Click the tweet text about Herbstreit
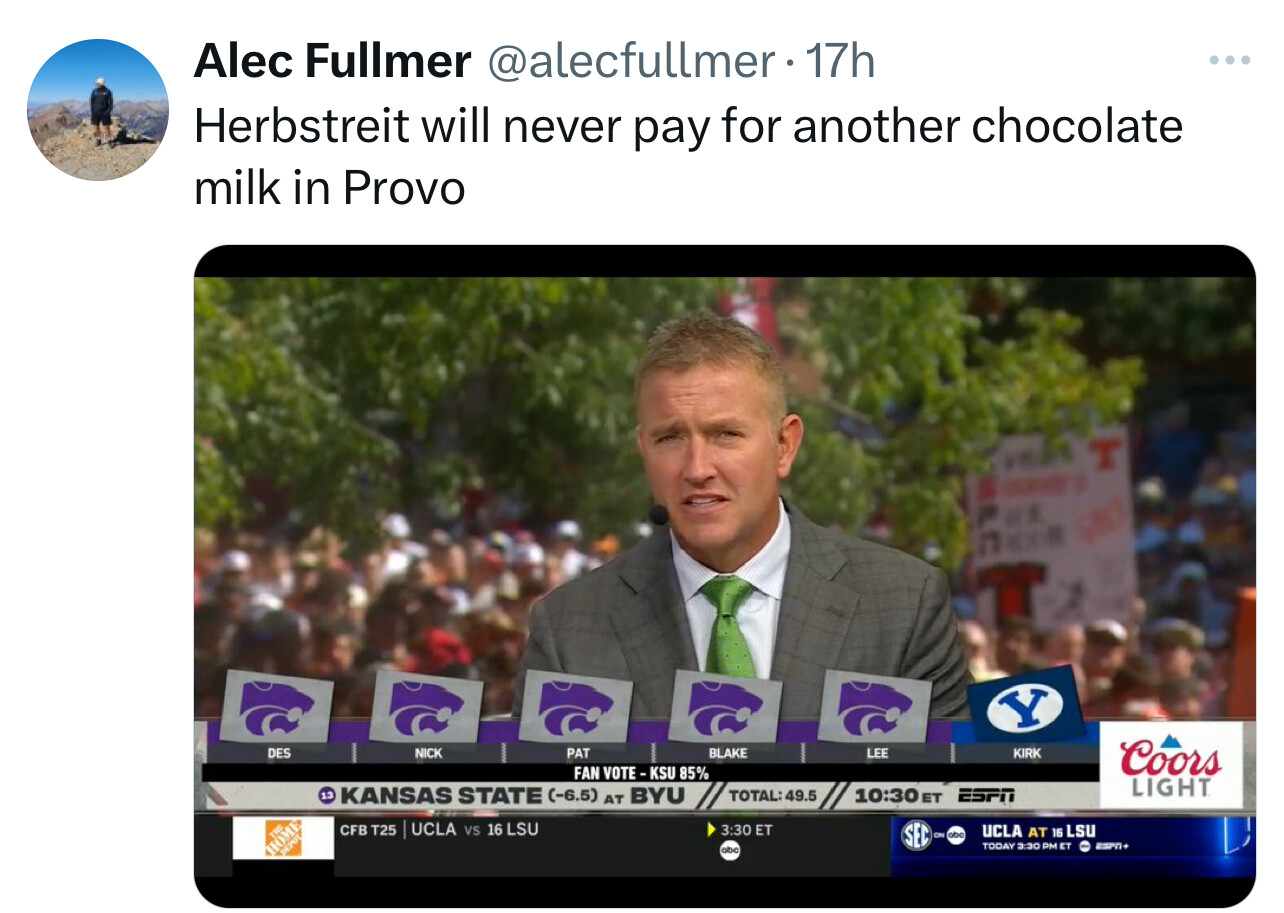Viewport: 1284px width, 913px height. pyautogui.click(x=688, y=156)
